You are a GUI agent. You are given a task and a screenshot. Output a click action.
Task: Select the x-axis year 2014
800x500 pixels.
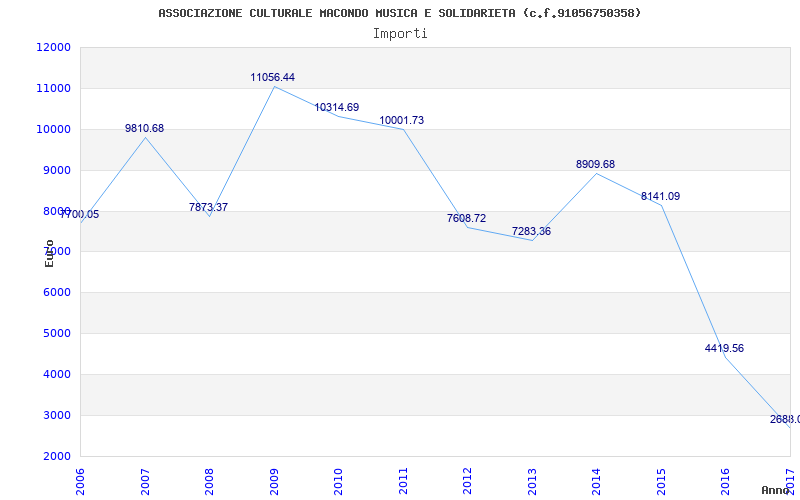[597, 481]
